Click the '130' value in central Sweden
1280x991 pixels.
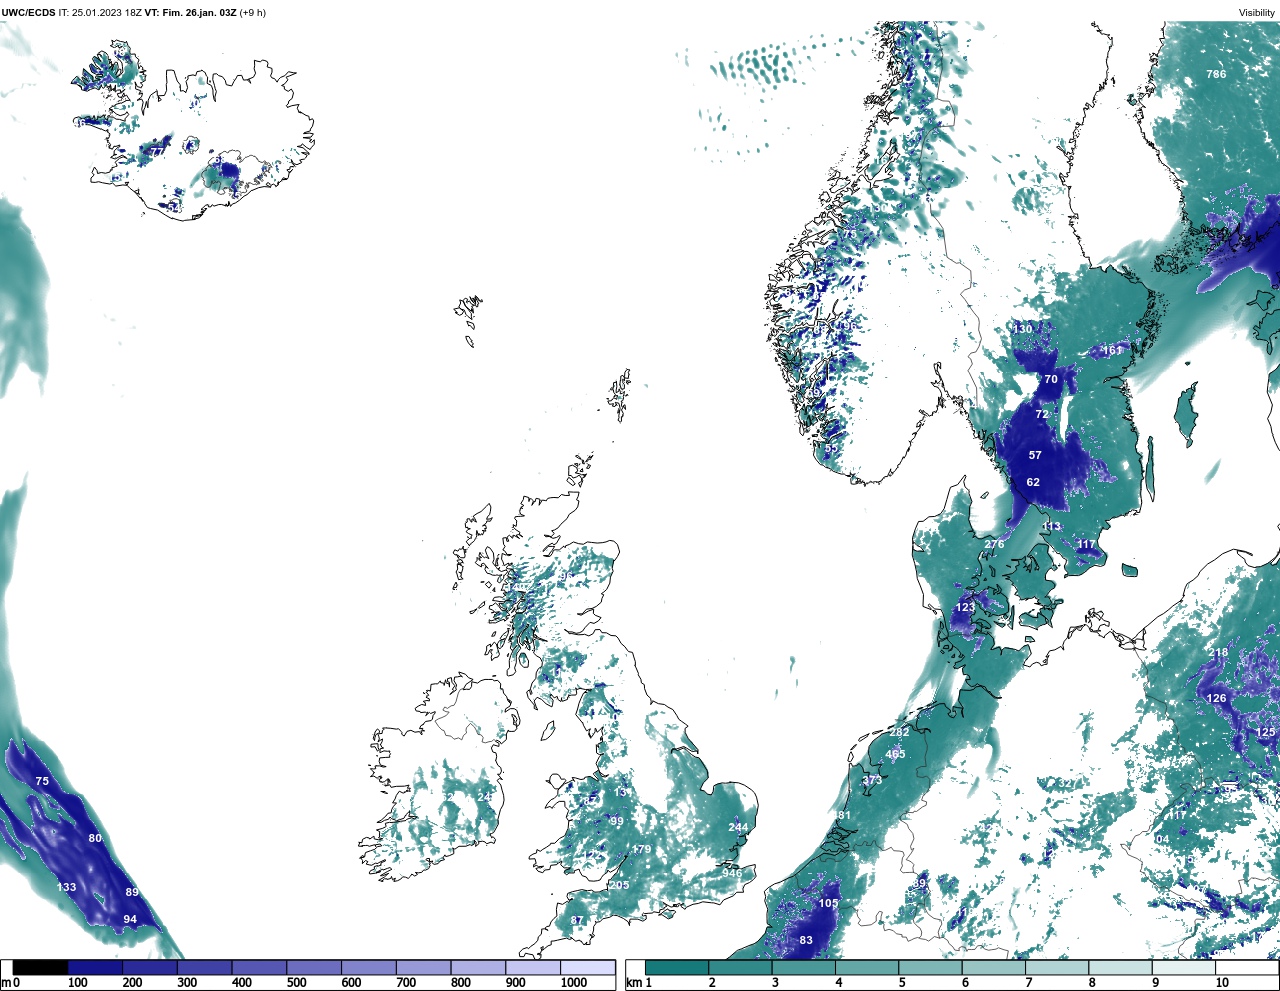pos(1022,329)
